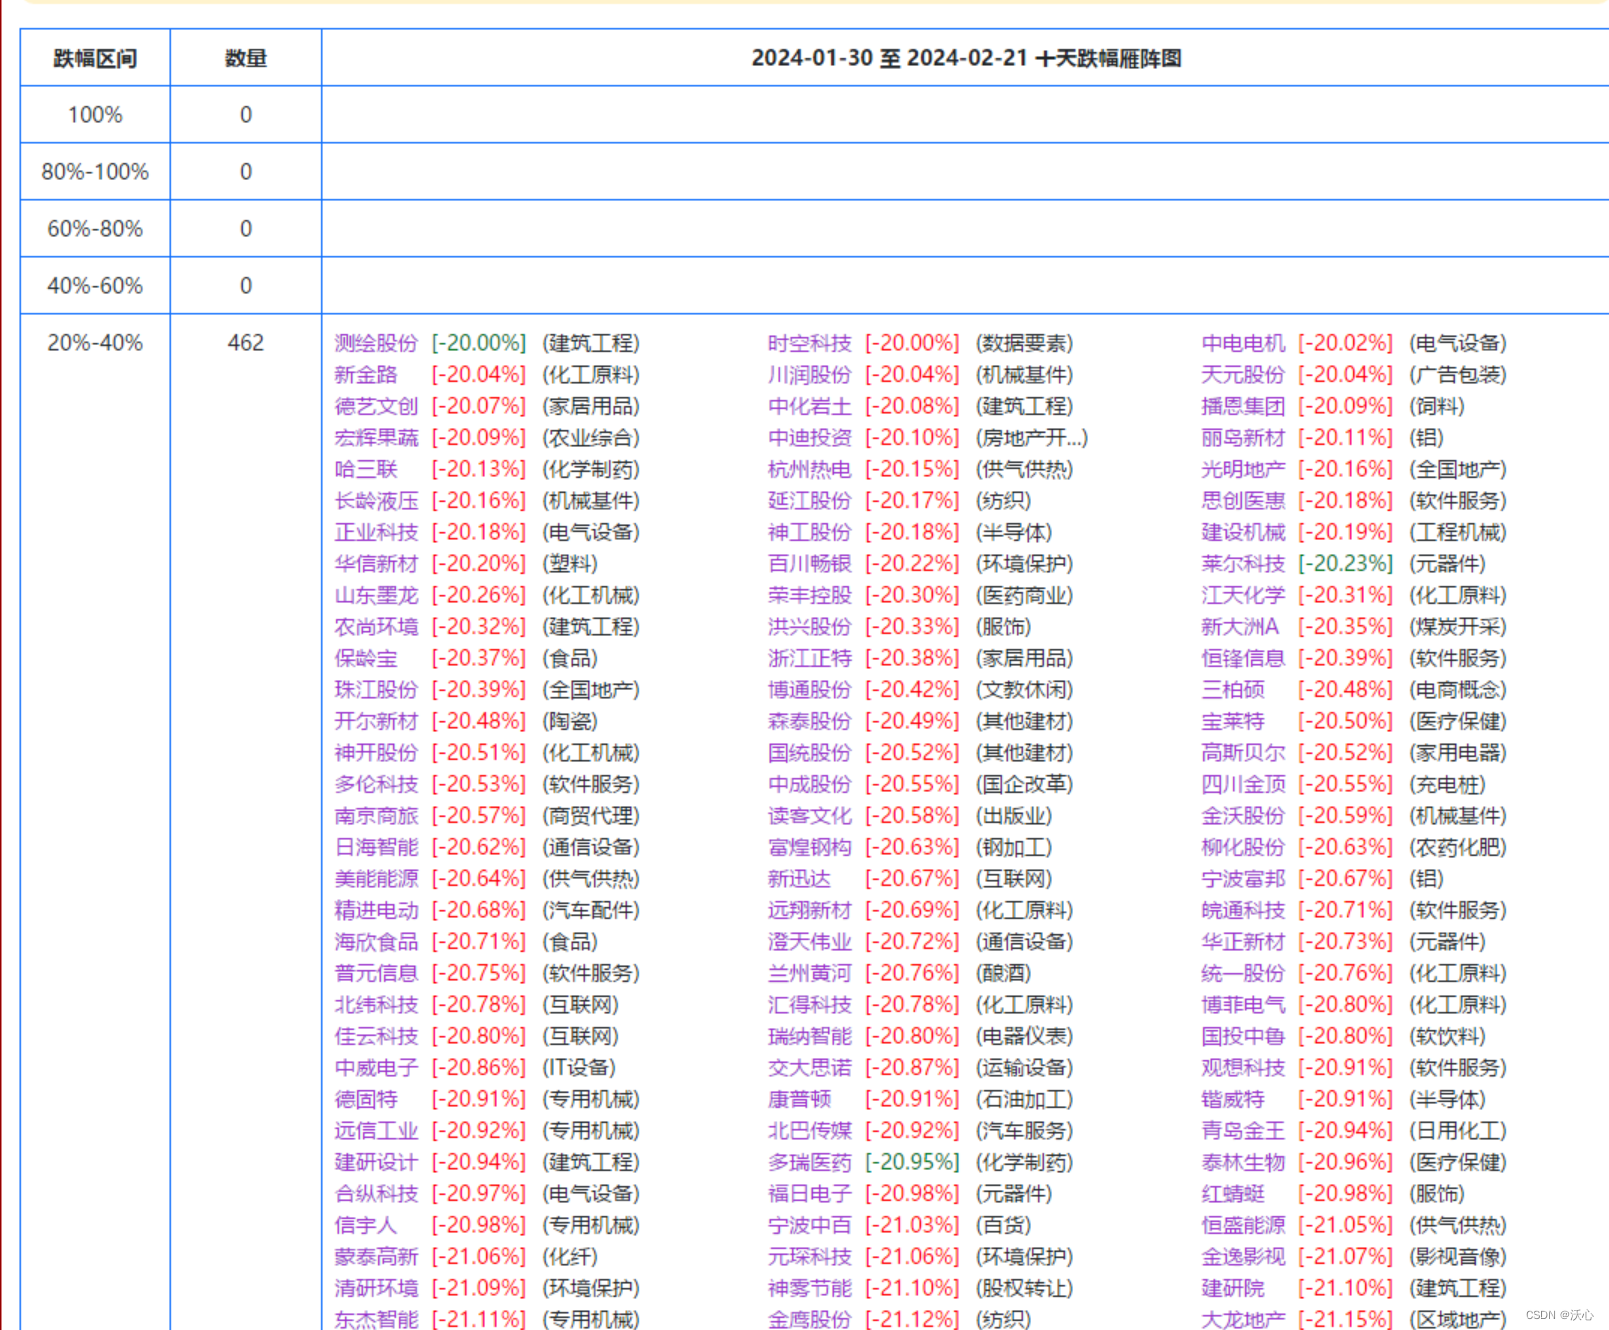Select the 保龄宝 stock
This screenshot has height=1330, width=1609.
click(x=366, y=658)
